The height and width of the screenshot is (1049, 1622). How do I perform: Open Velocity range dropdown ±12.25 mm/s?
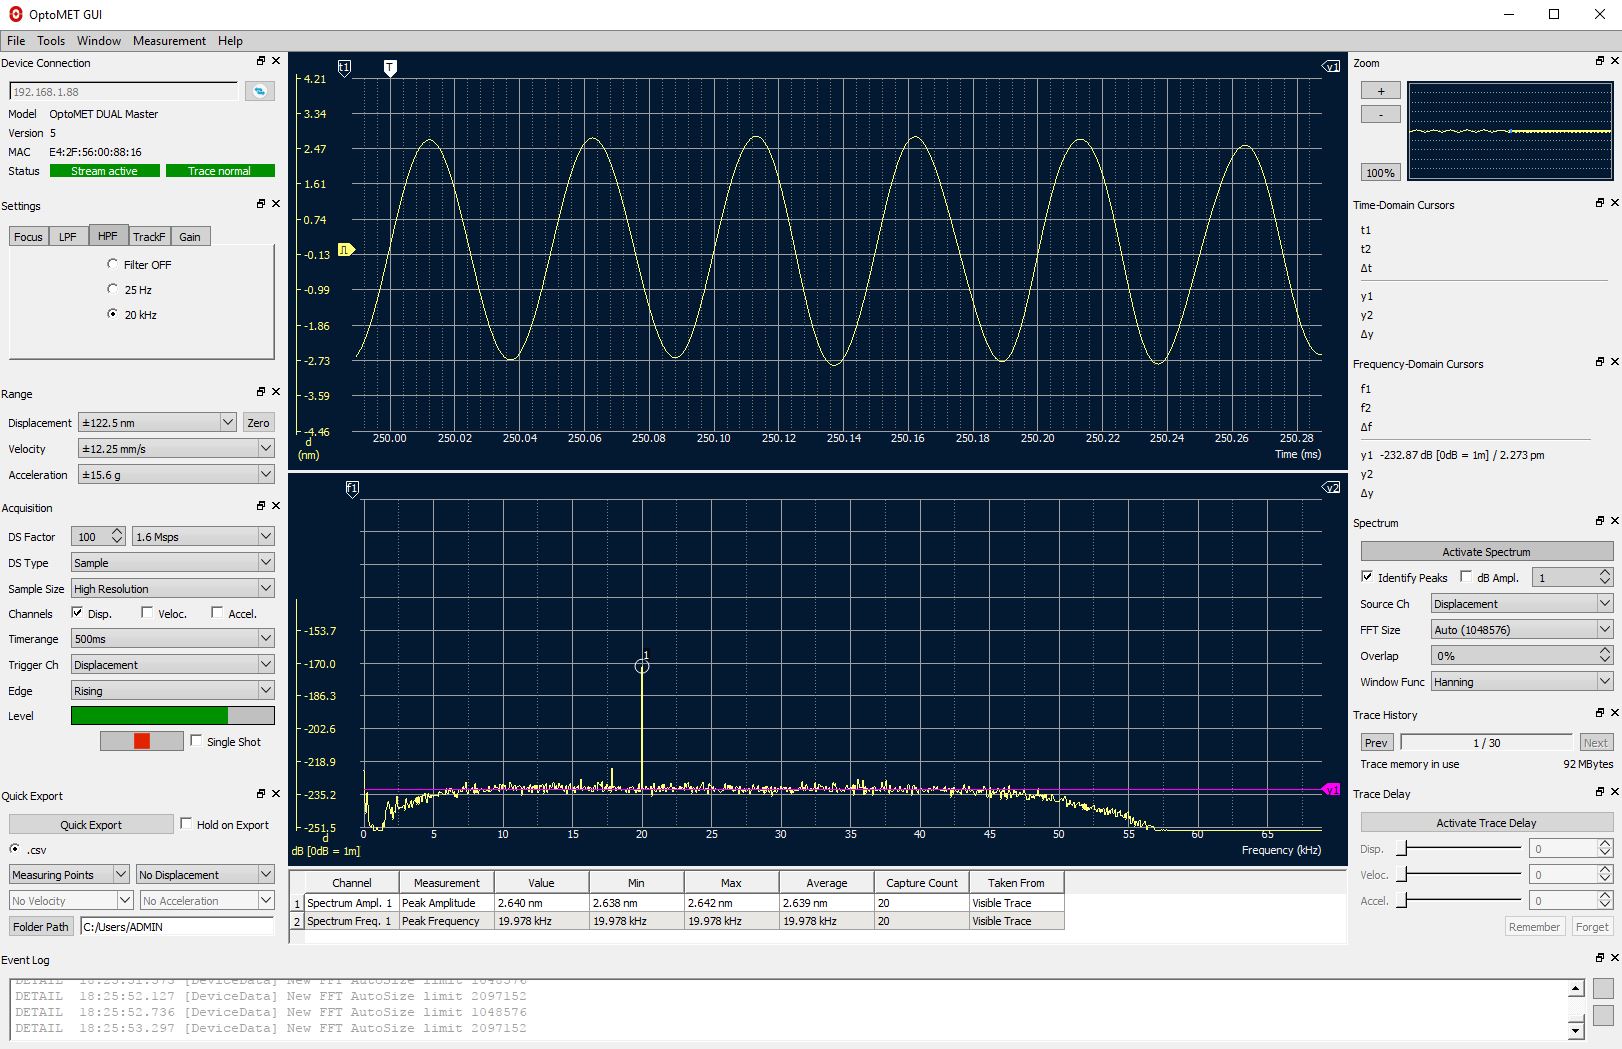(176, 449)
